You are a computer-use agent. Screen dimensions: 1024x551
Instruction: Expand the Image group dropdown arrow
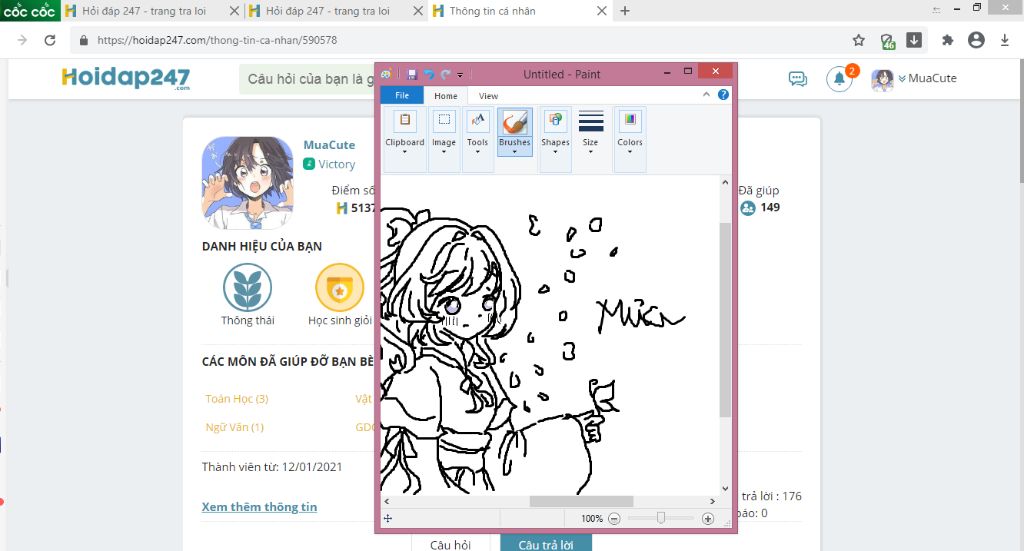click(x=444, y=152)
